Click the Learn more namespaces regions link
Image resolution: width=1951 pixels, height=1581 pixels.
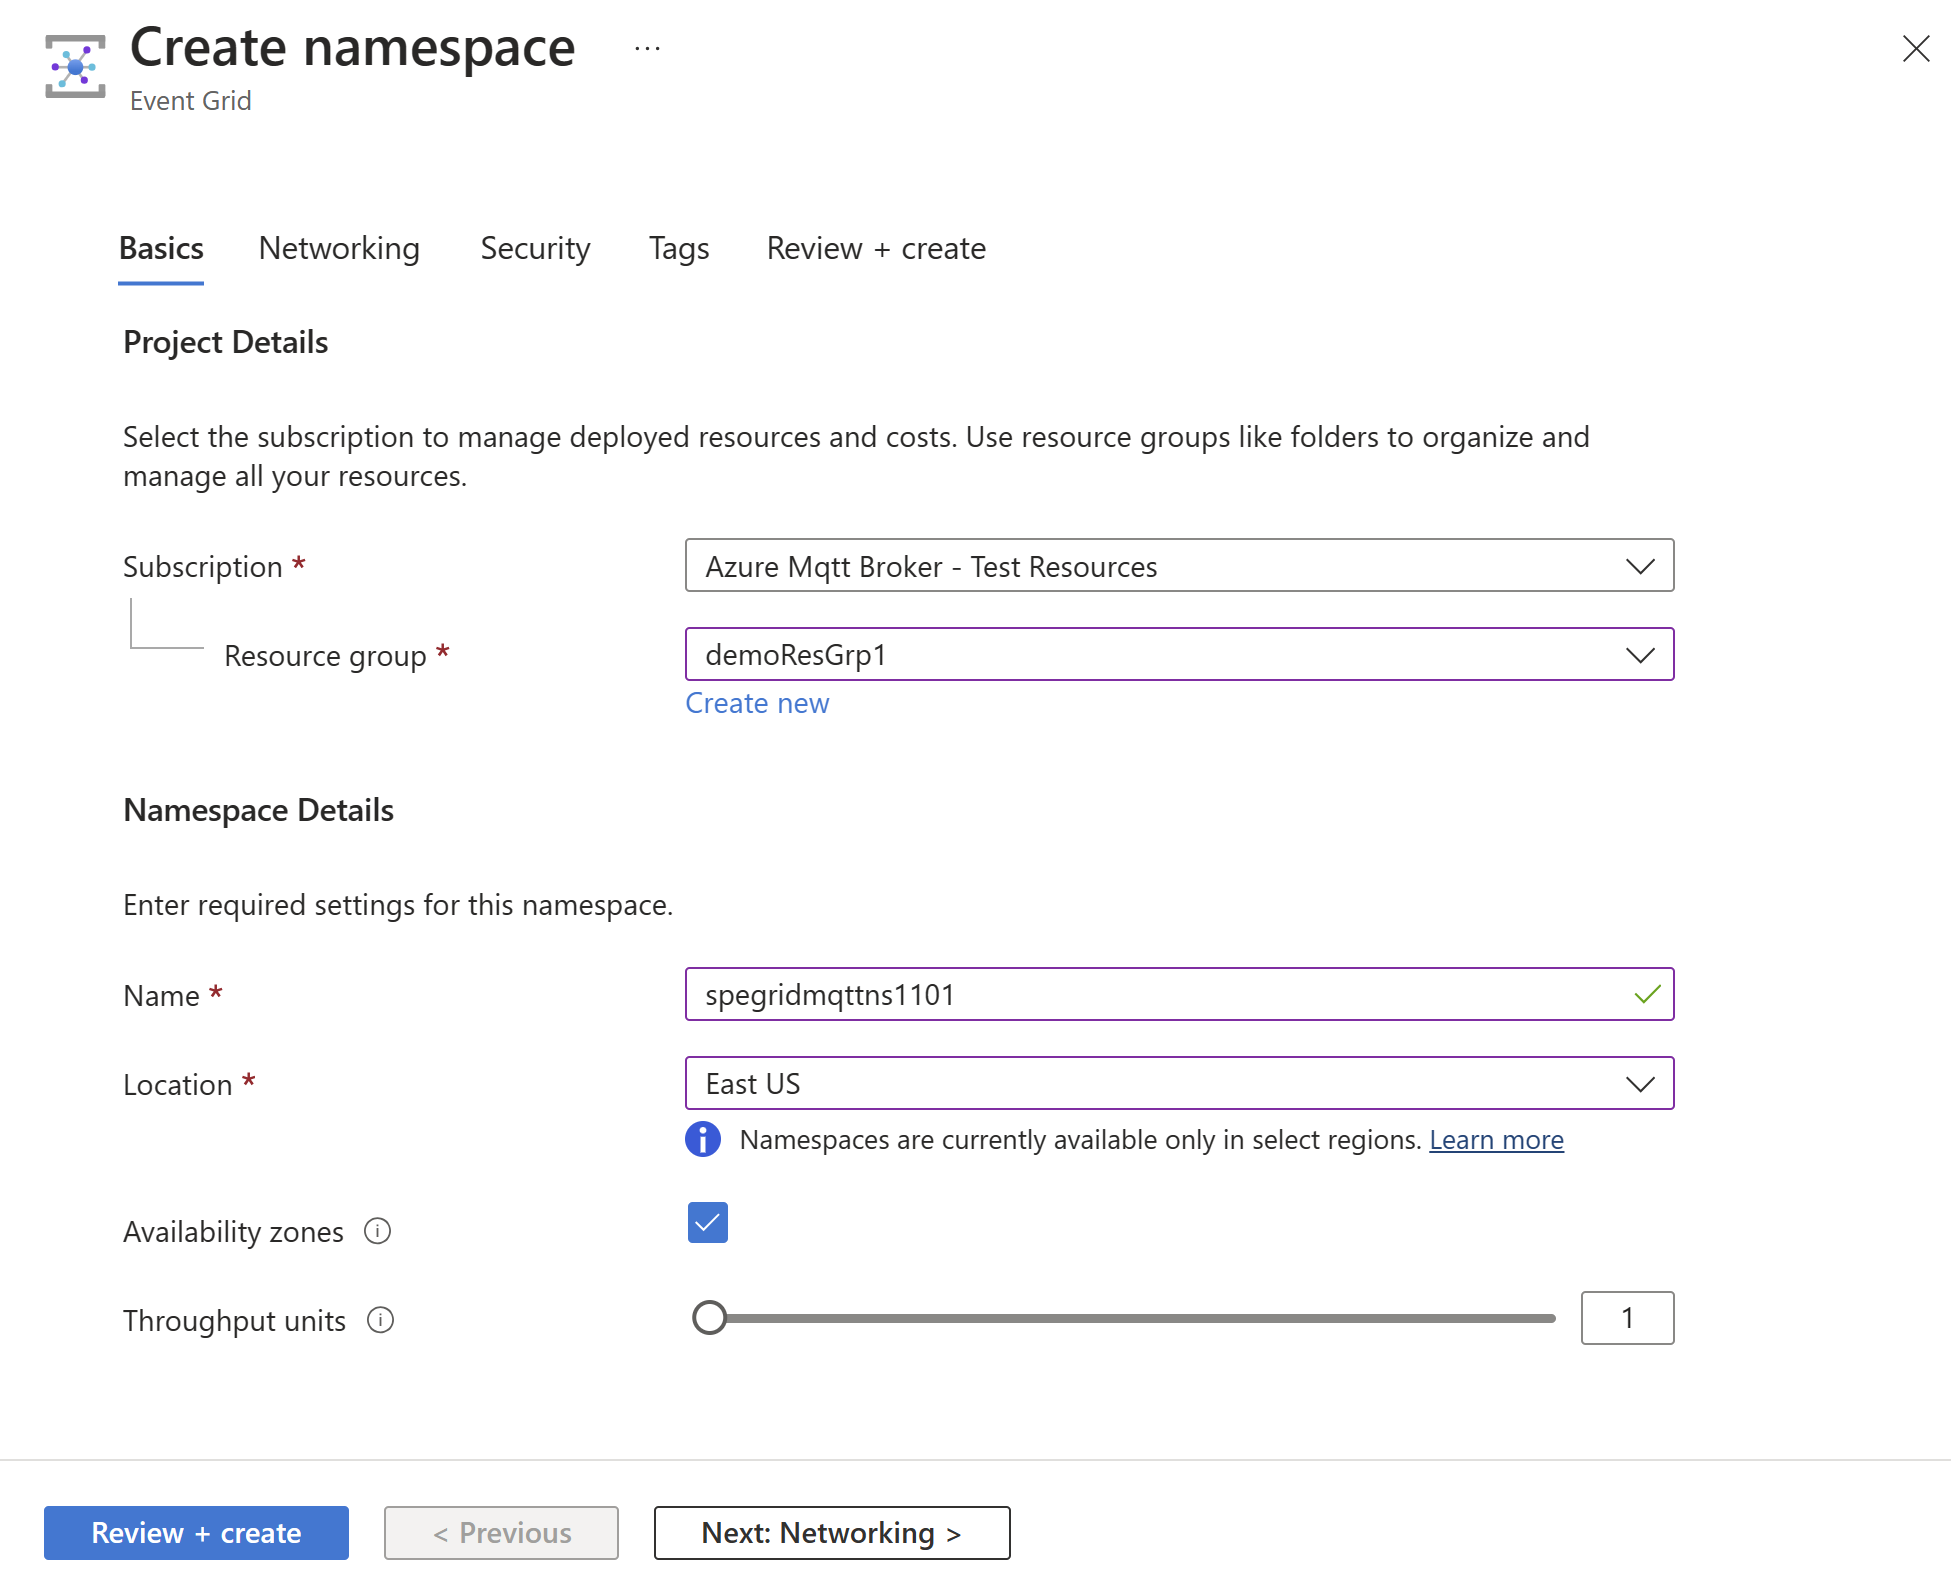click(x=1496, y=1139)
